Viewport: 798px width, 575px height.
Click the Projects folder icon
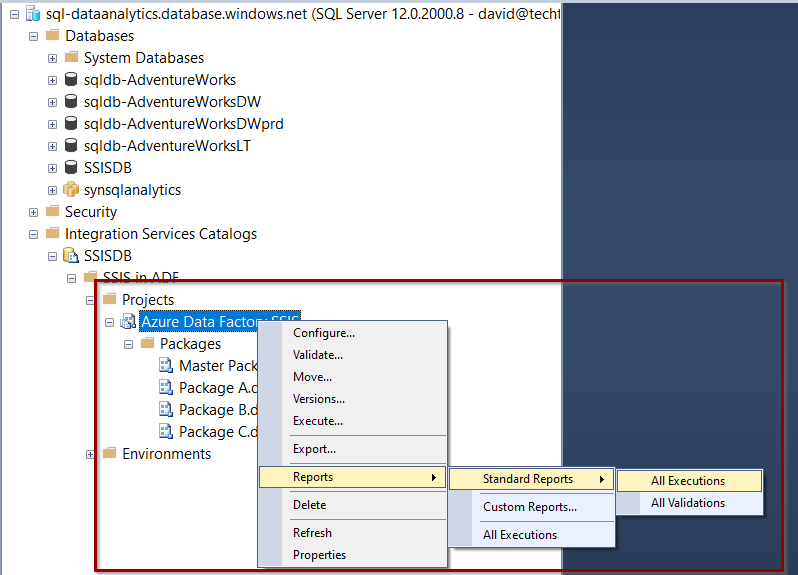click(109, 299)
